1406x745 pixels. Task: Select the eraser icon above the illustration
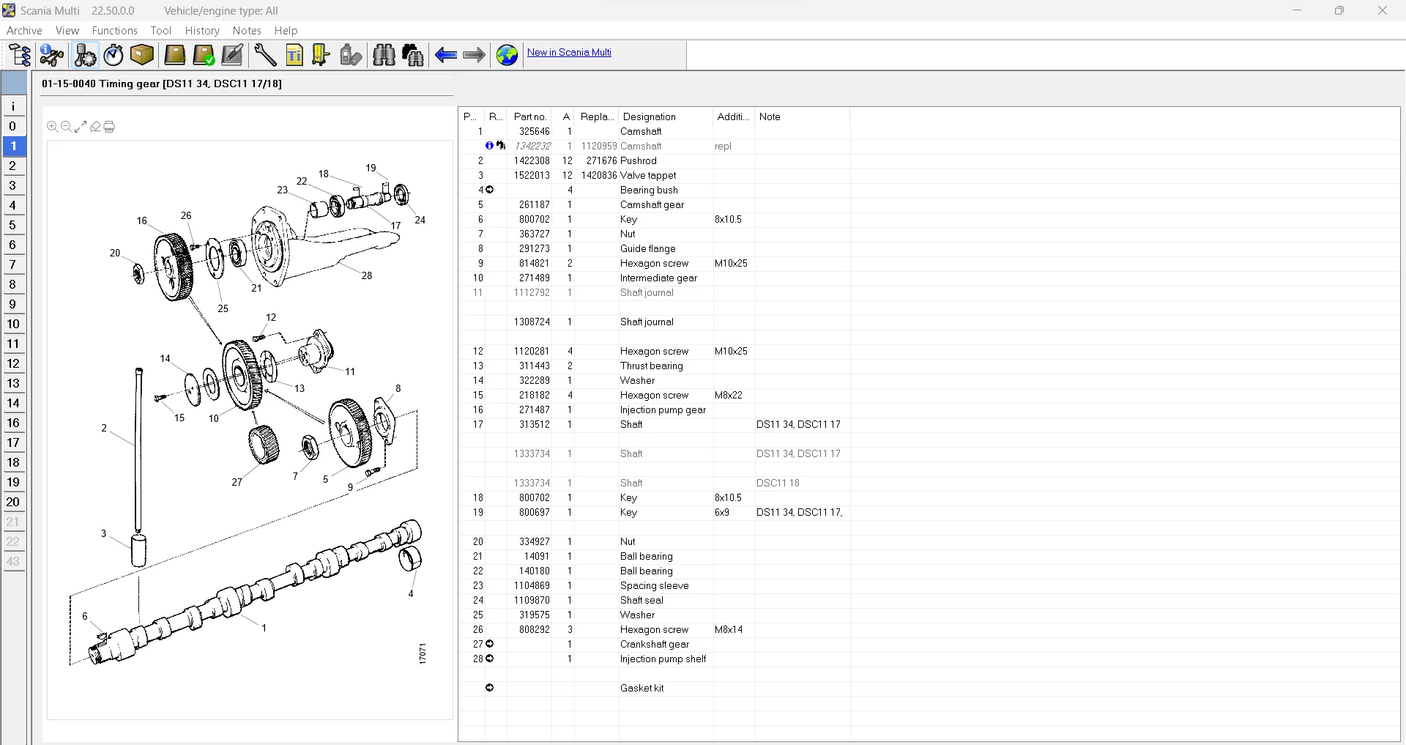[94, 126]
